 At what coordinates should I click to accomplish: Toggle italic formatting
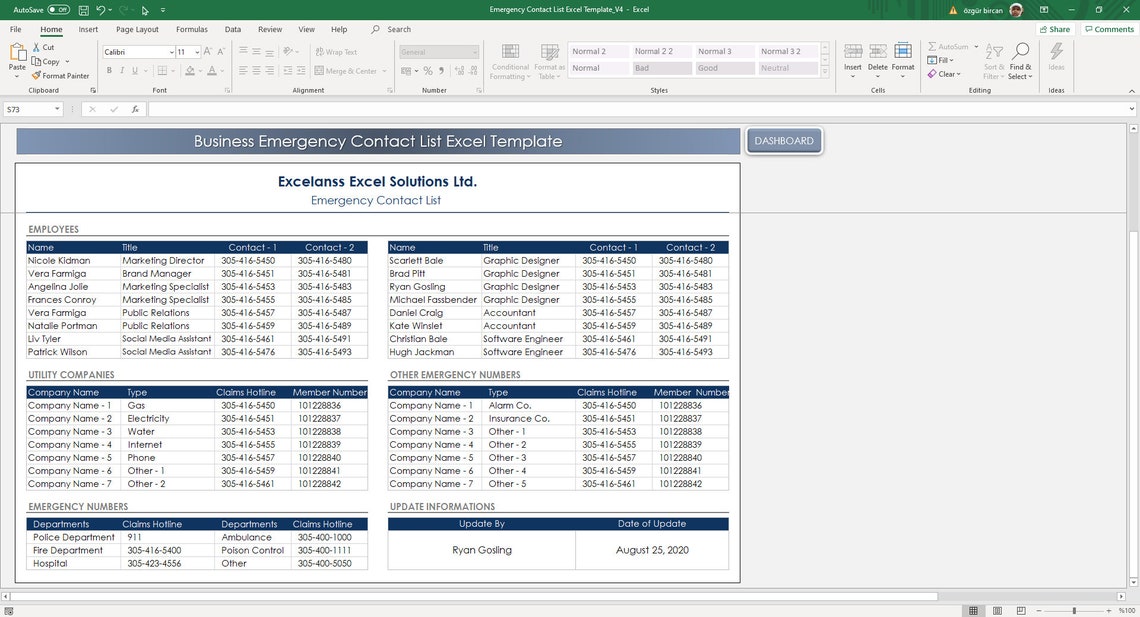(120, 70)
